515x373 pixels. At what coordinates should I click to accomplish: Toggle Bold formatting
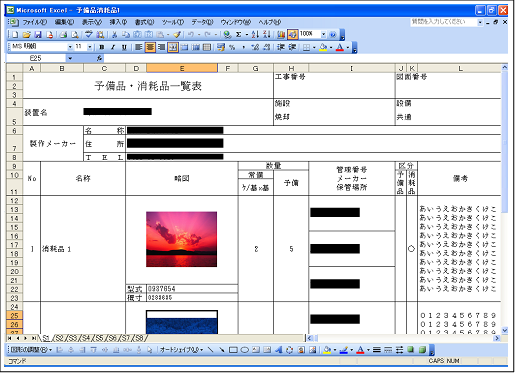pos(102,47)
